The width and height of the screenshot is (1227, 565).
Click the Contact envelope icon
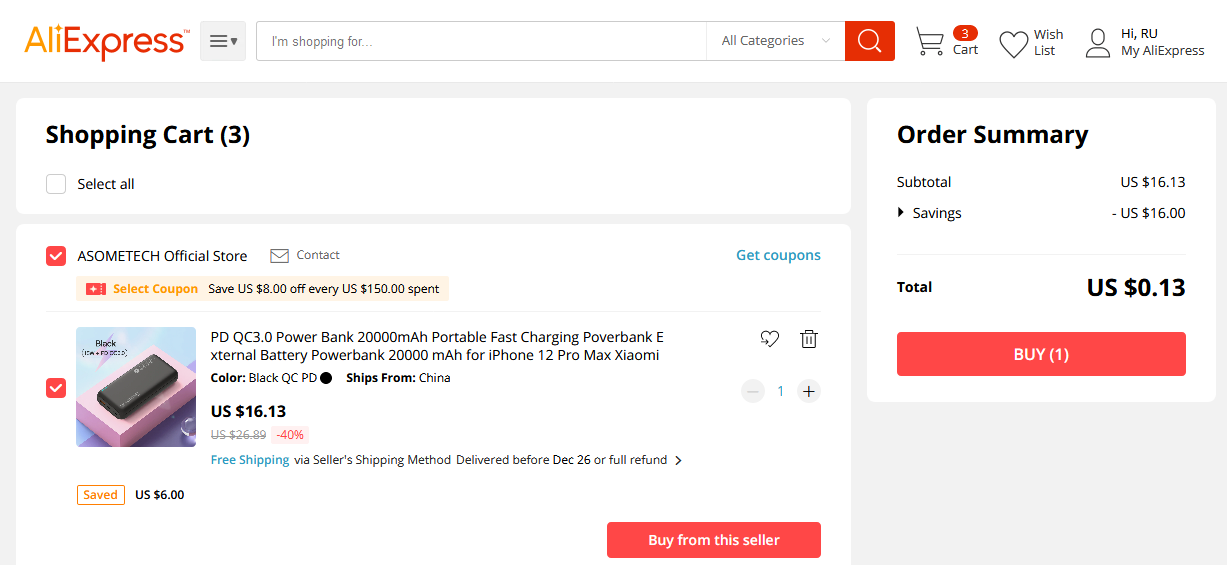pos(279,256)
